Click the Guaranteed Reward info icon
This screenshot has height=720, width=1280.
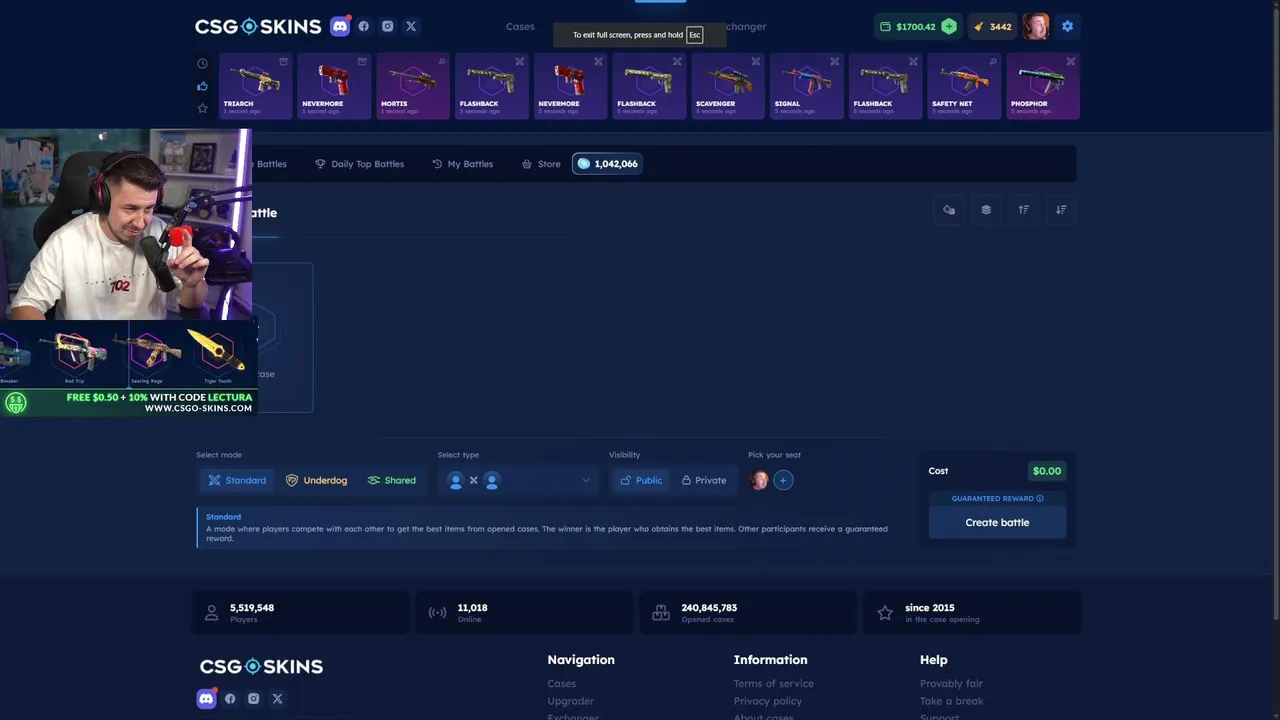(1040, 499)
